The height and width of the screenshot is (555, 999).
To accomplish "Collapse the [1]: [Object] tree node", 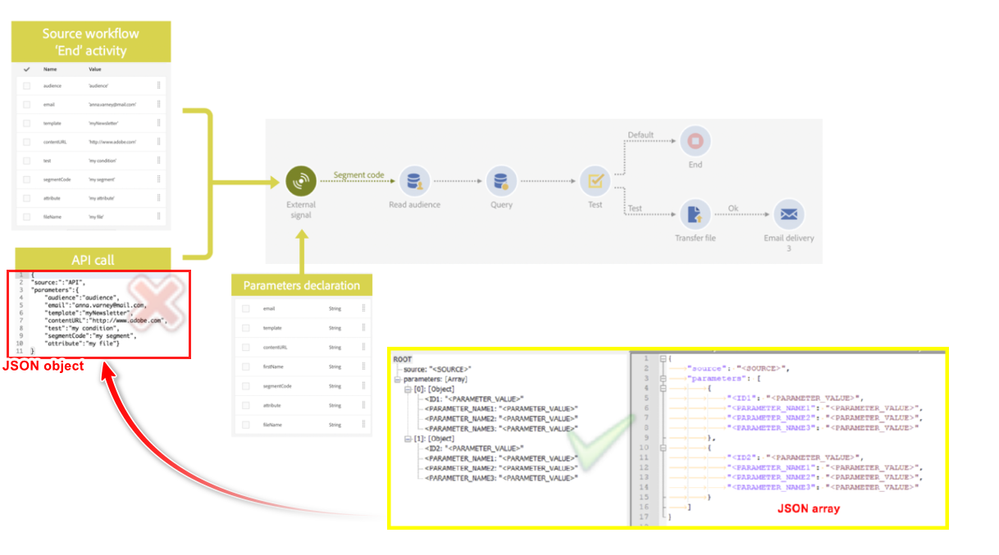I will coord(407,438).
